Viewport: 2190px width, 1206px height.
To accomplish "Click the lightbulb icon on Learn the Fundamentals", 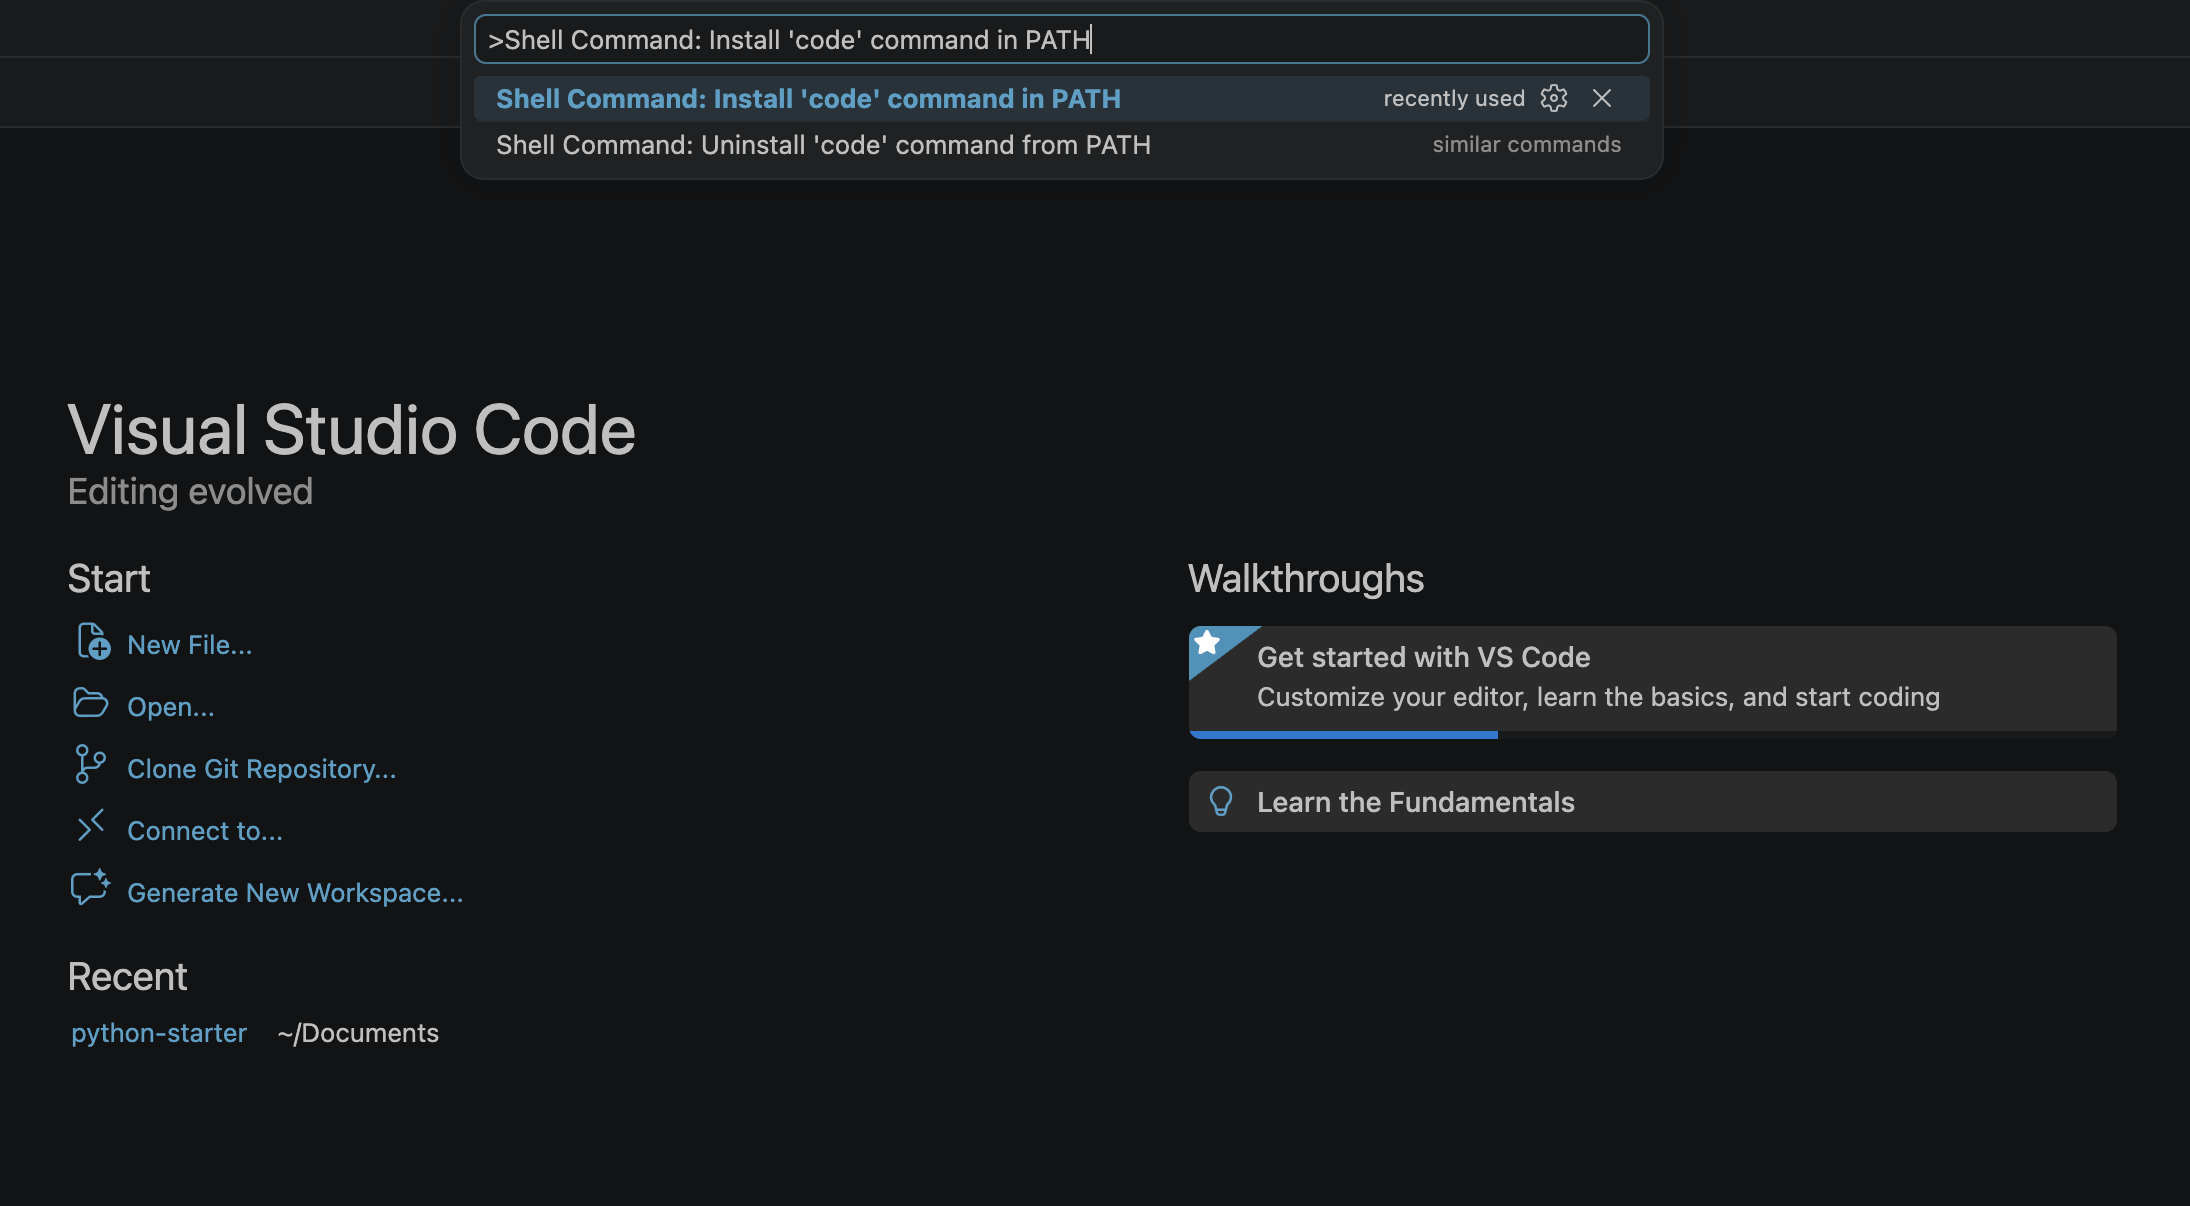I will click(1221, 801).
